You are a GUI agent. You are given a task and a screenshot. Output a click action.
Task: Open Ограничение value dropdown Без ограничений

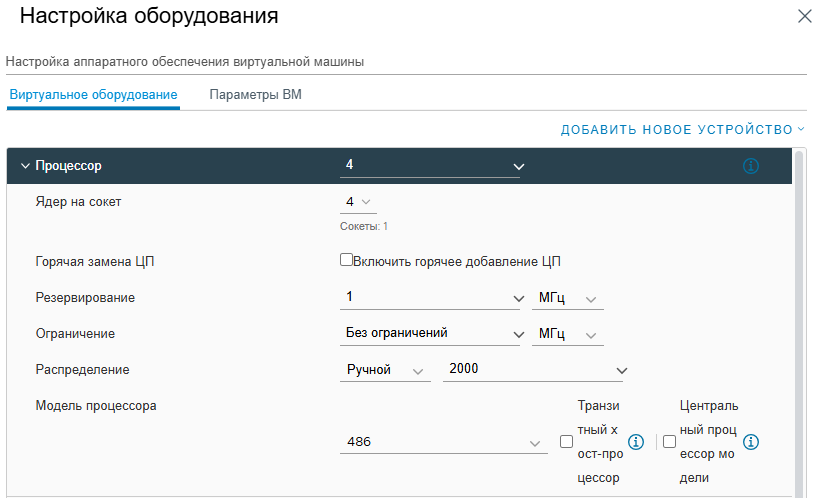(432, 334)
